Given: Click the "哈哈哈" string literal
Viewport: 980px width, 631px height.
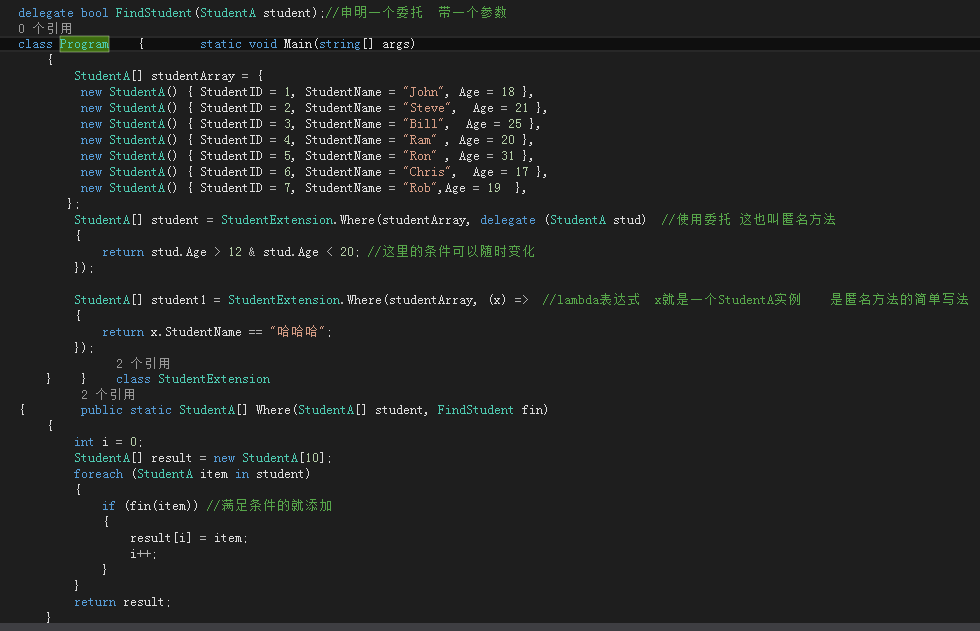Looking at the screenshot, I should click(x=298, y=332).
